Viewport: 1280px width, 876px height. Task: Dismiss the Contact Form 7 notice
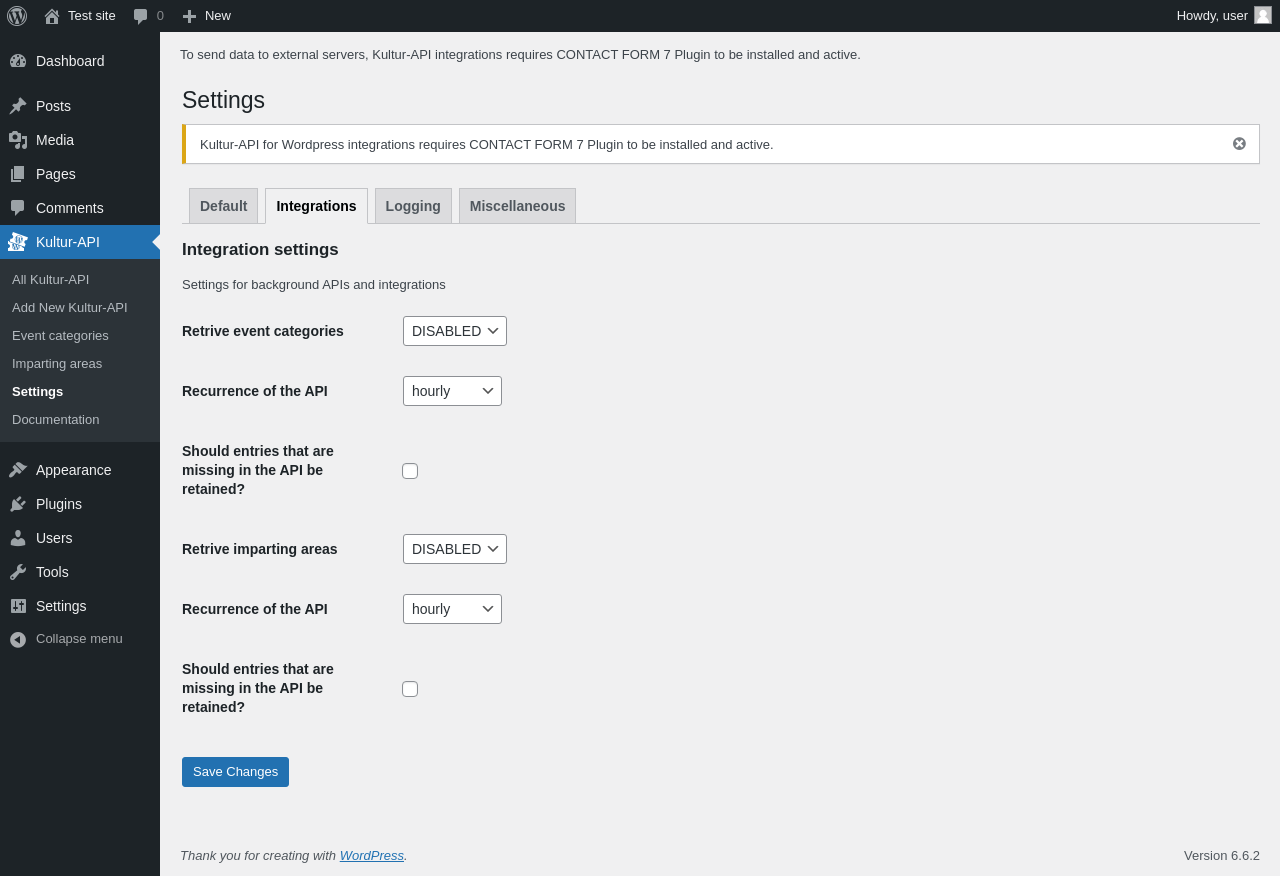point(1239,144)
